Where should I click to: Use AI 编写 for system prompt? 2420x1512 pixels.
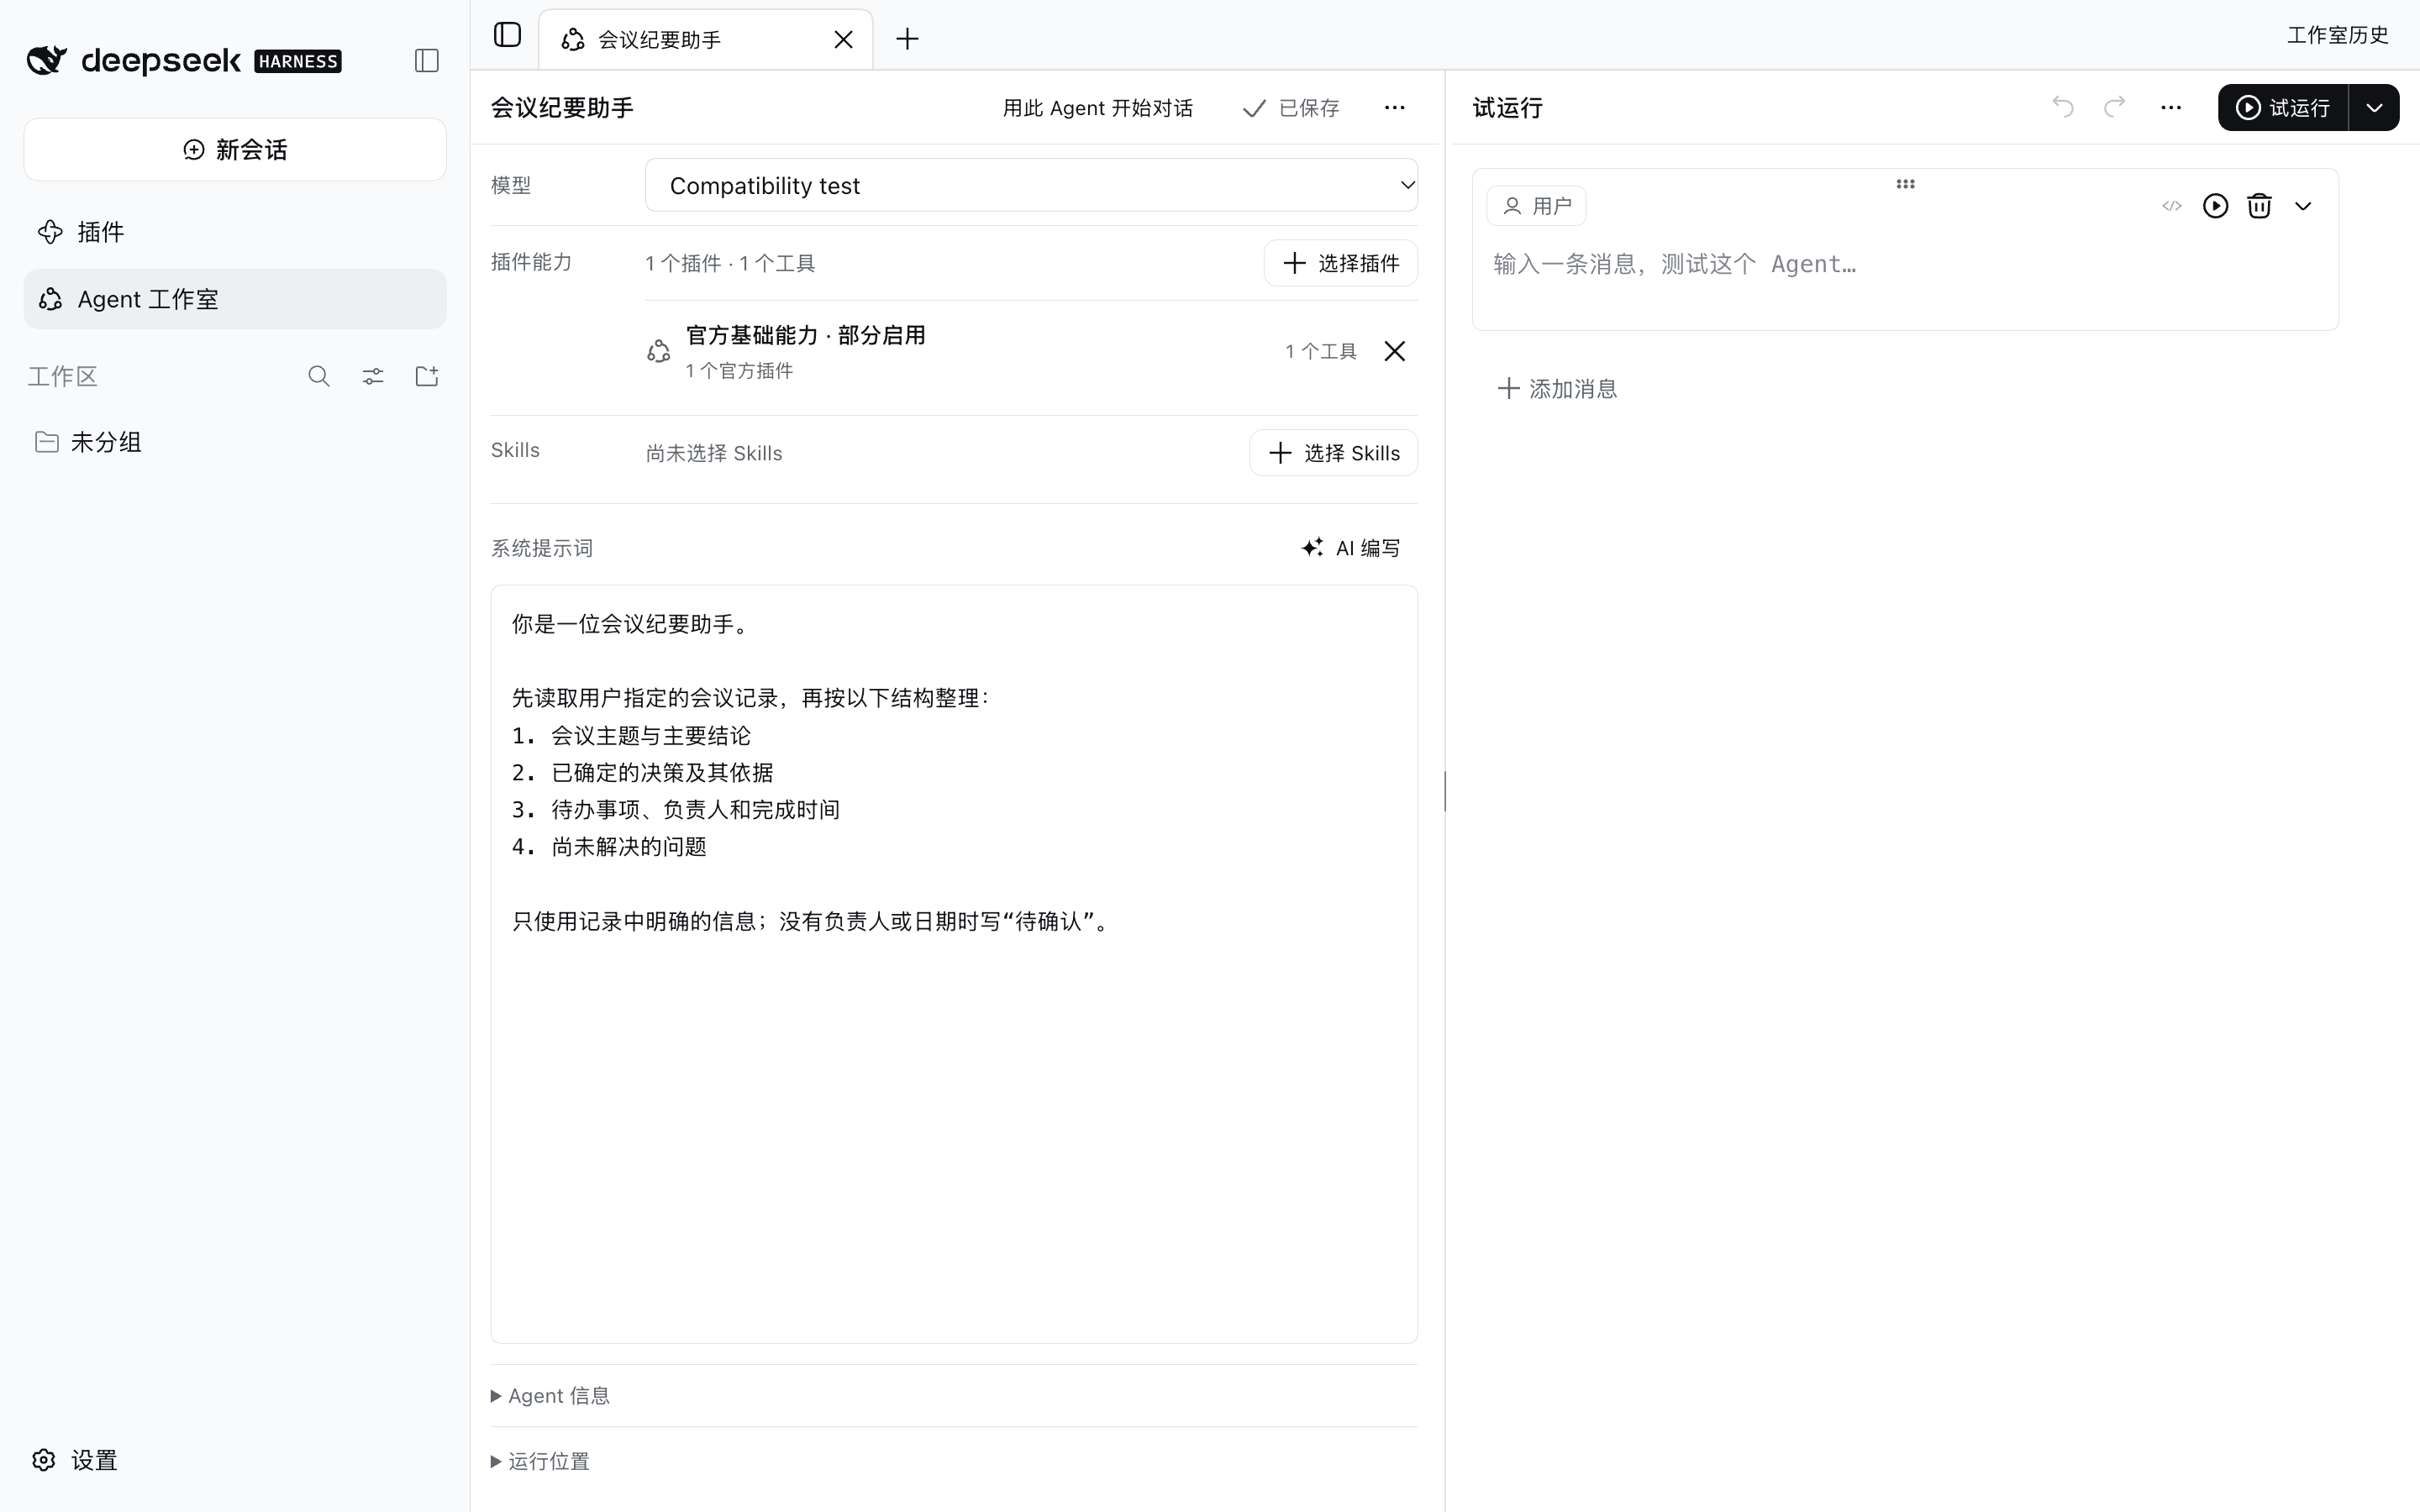click(1350, 548)
